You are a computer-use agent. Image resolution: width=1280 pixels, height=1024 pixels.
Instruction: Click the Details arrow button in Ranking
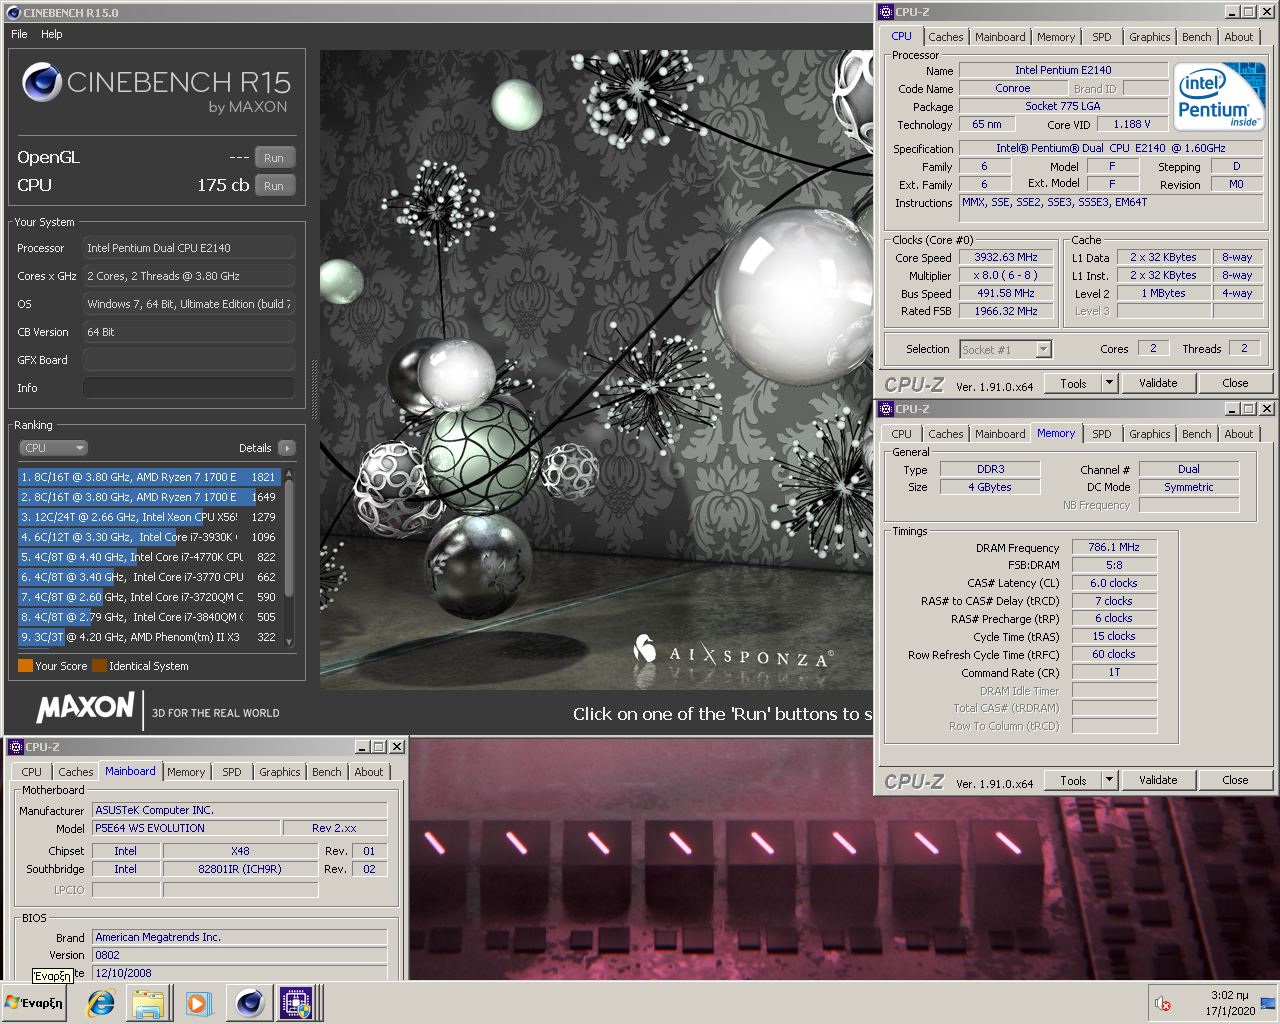(x=287, y=448)
